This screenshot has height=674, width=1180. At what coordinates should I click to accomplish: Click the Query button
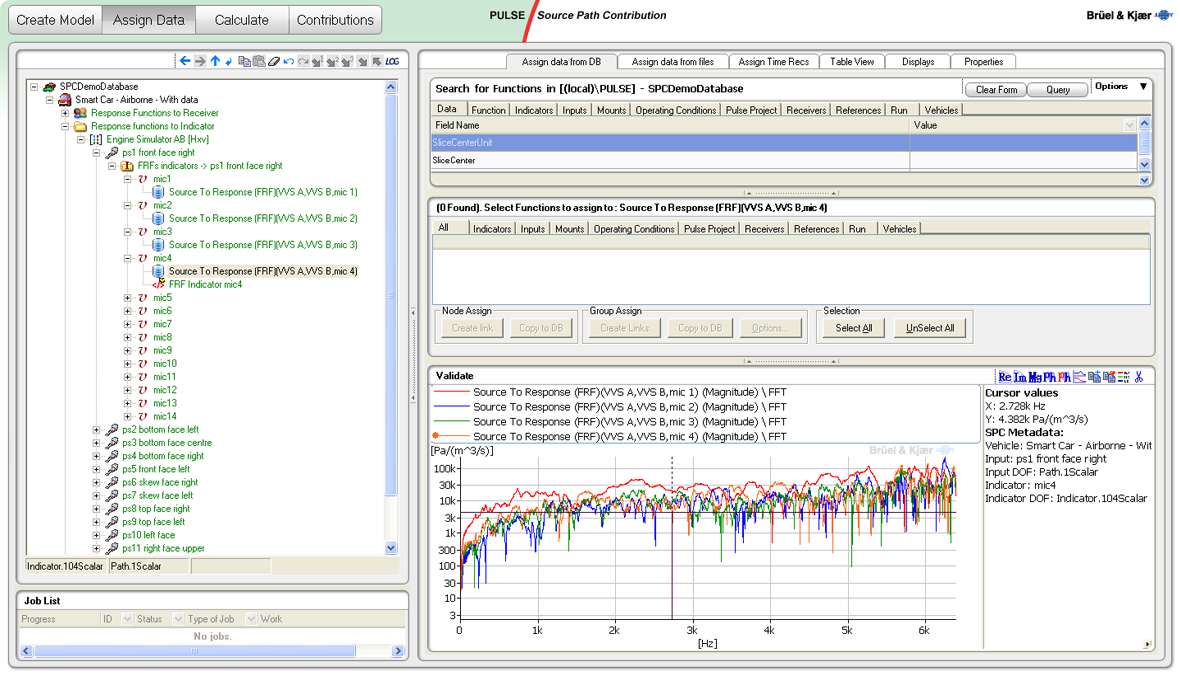tap(1057, 89)
